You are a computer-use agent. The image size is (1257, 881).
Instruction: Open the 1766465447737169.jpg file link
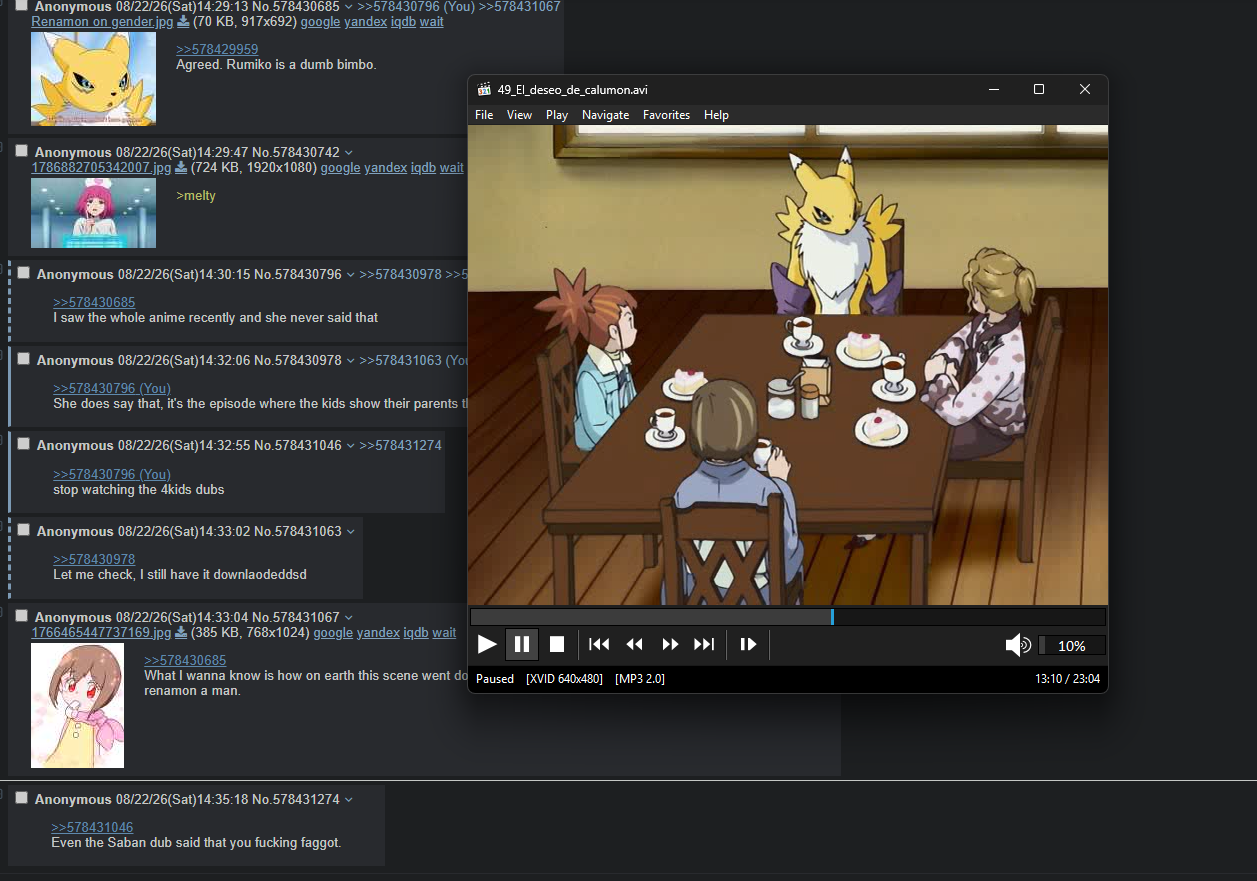point(101,633)
